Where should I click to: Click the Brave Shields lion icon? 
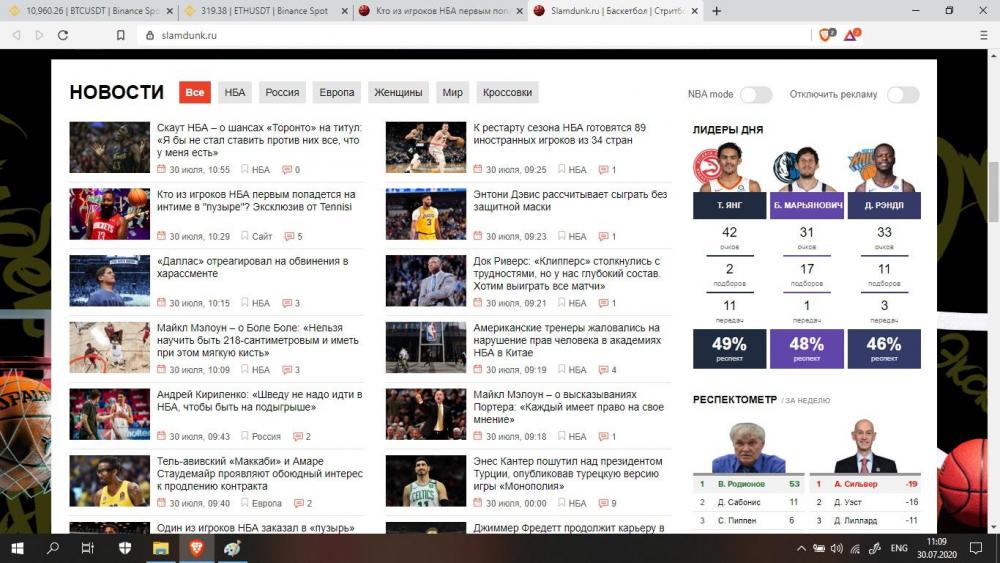pos(826,34)
